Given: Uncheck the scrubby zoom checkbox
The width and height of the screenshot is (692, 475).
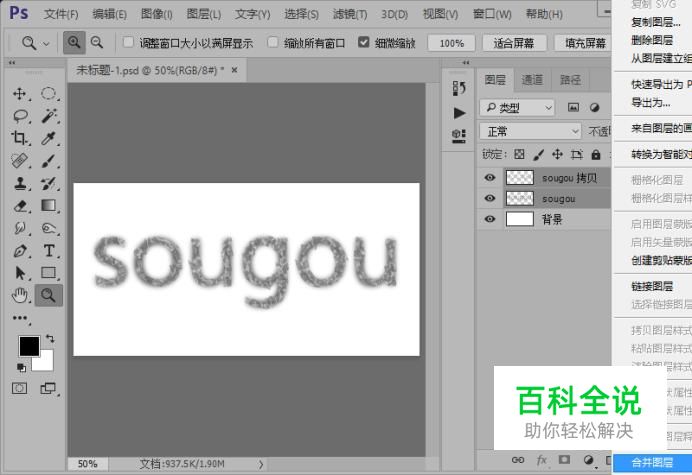Looking at the screenshot, I should coord(363,42).
